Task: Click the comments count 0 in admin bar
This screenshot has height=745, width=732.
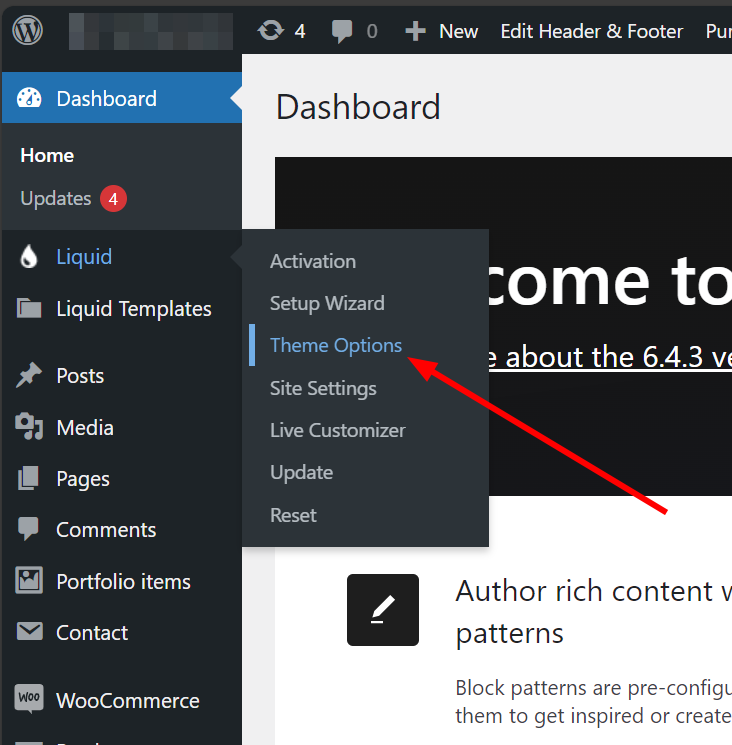Action: point(372,32)
